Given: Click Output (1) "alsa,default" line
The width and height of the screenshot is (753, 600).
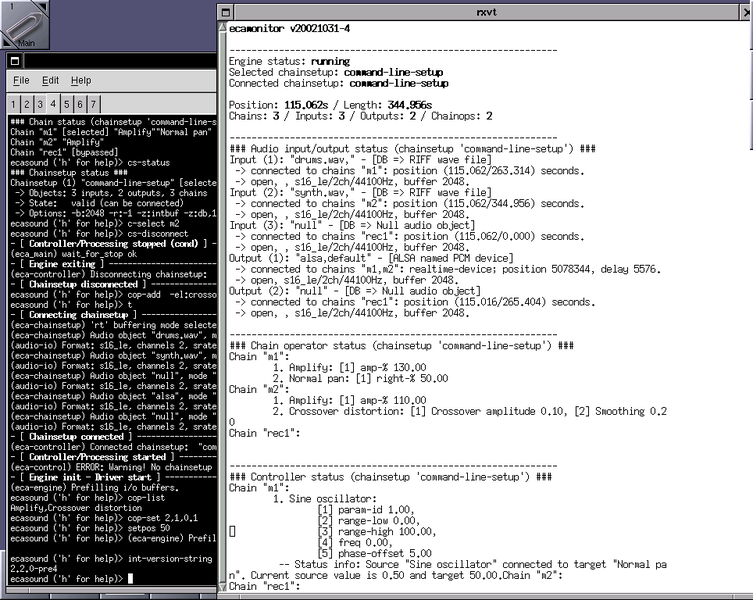Looking at the screenshot, I should pyautogui.click(x=371, y=258).
